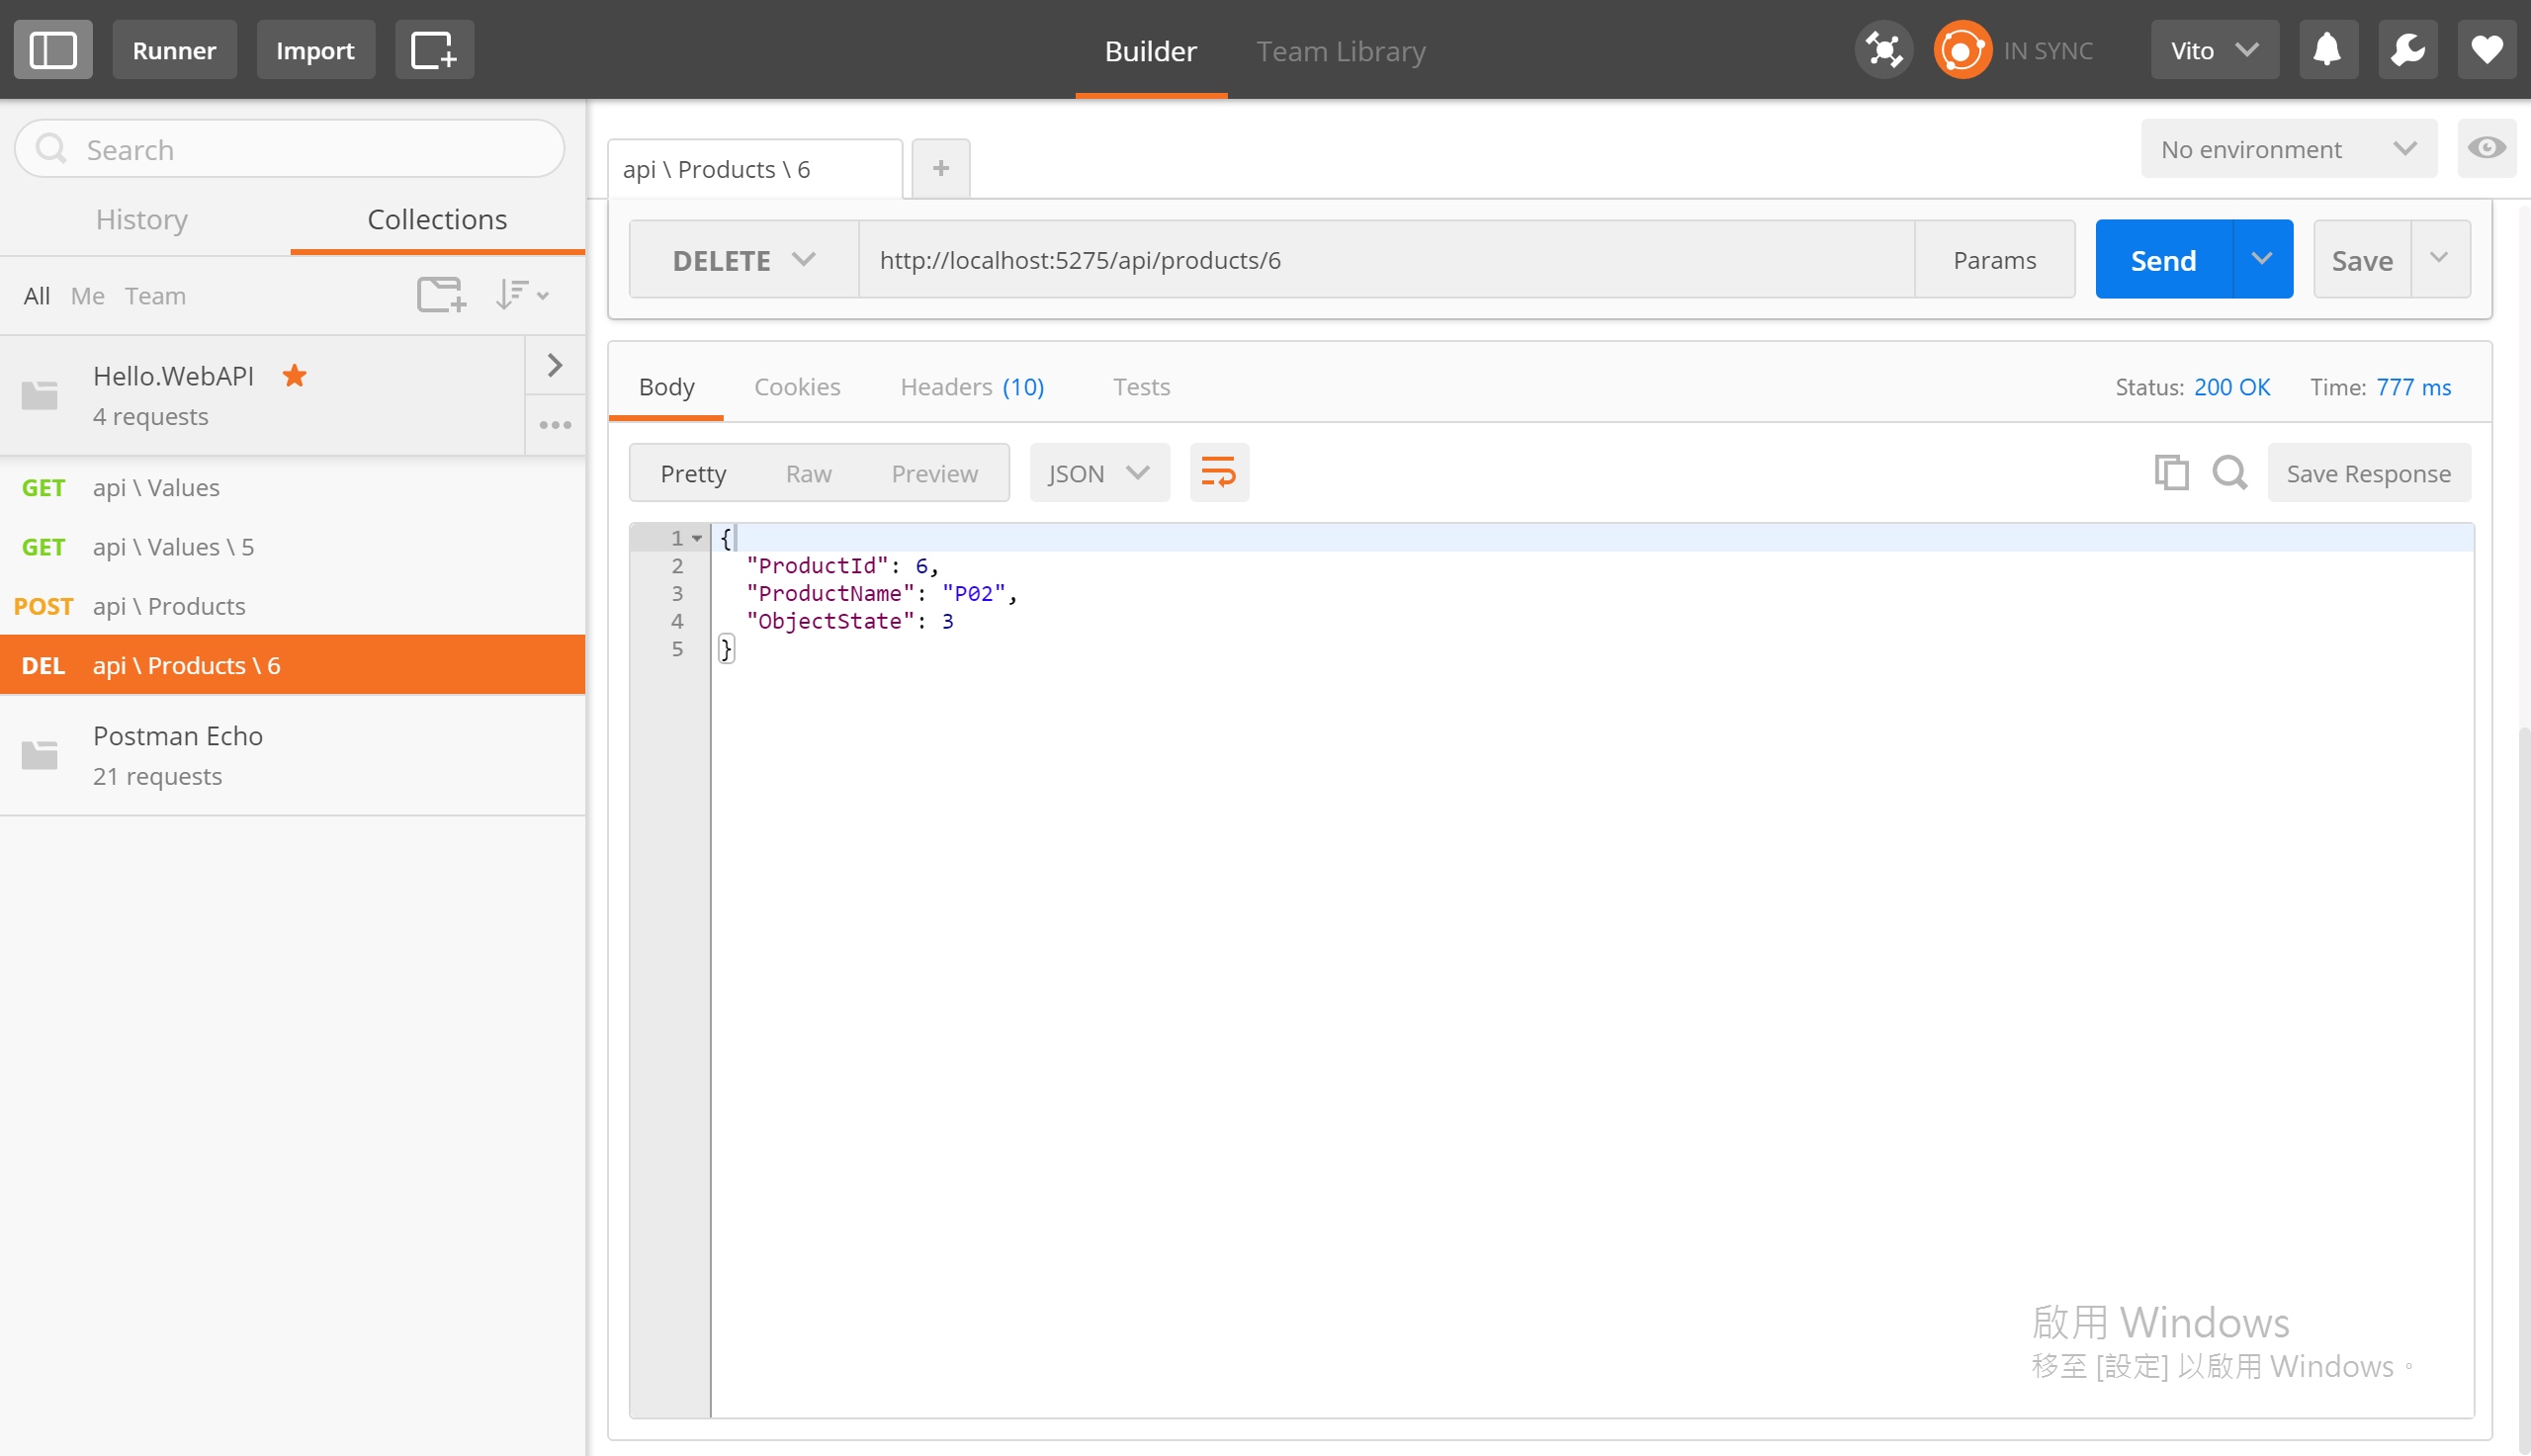2531x1456 pixels.
Task: Click the 200 OK status value
Action: click(x=2232, y=387)
